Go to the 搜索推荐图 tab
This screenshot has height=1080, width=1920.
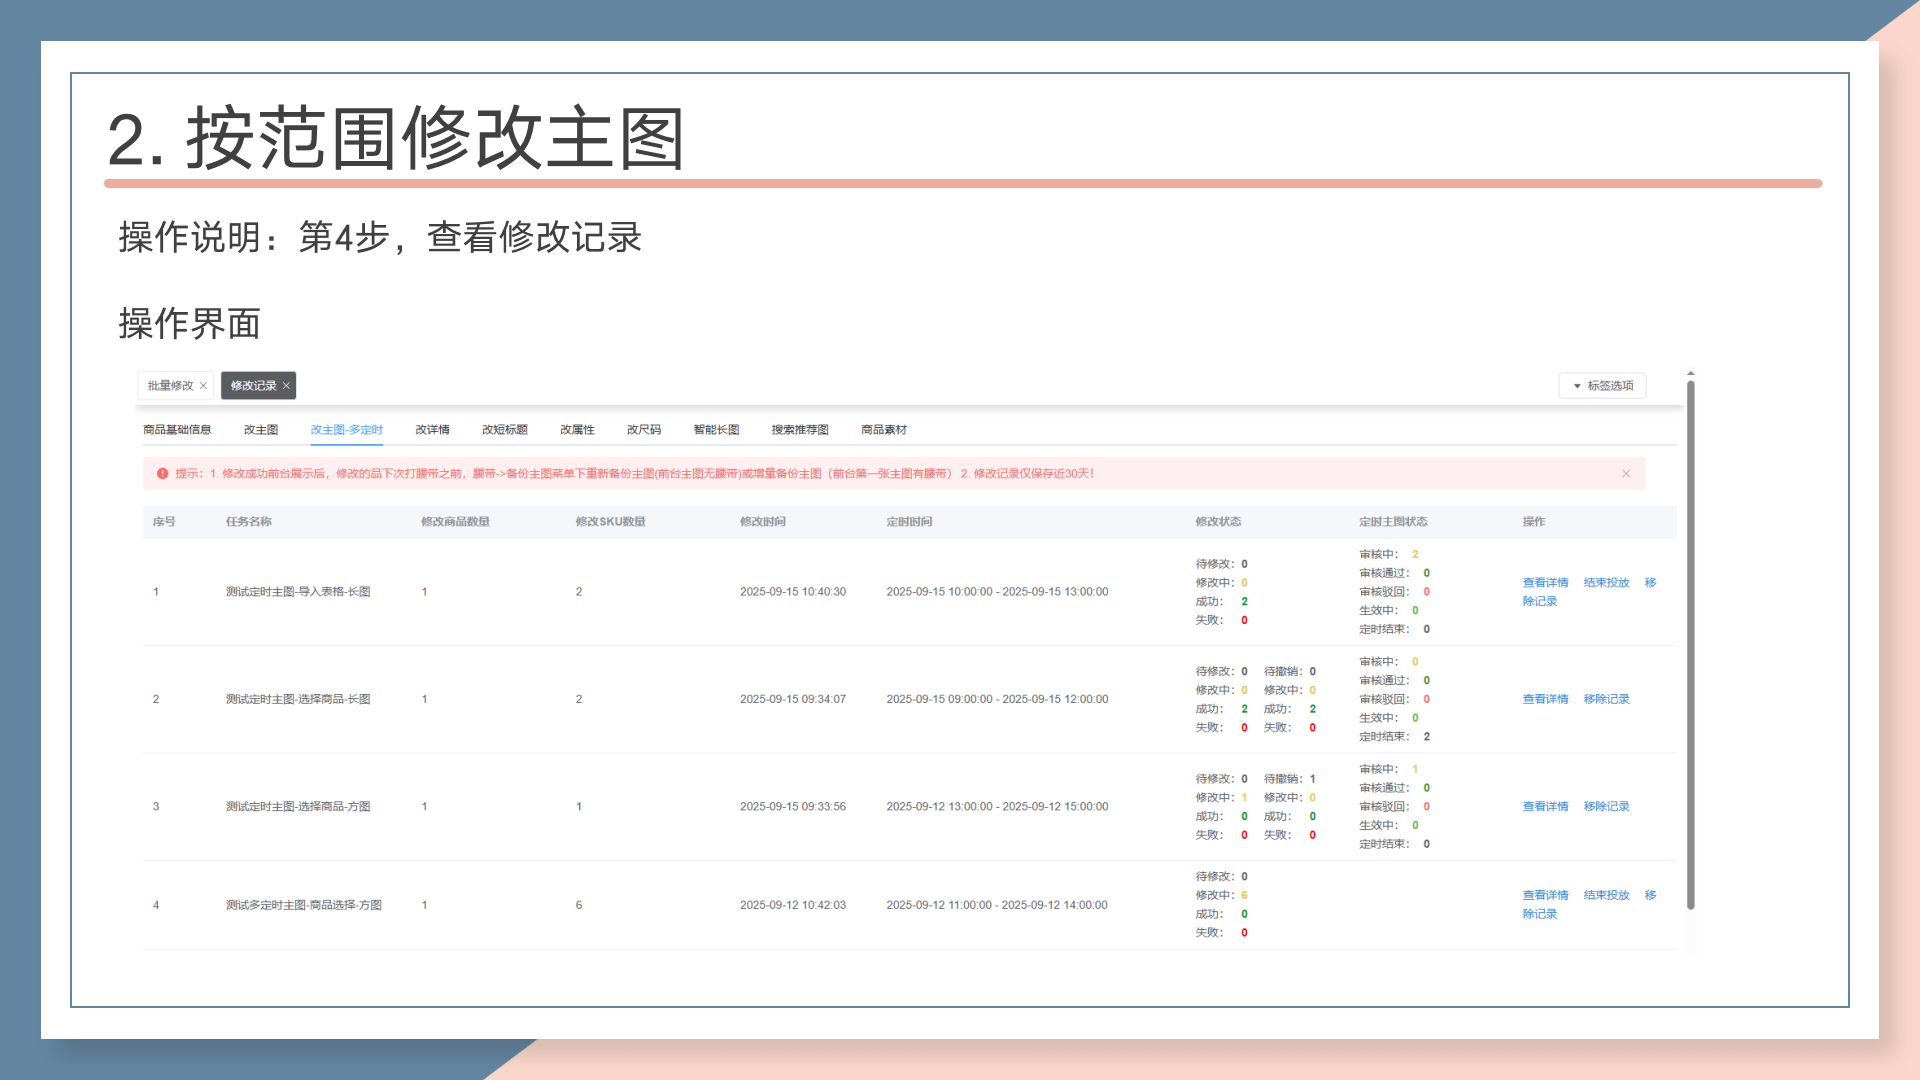[x=800, y=430]
